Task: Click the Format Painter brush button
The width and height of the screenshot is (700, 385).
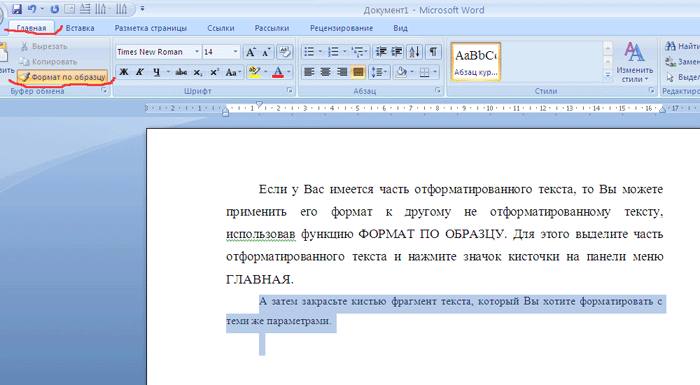Action: click(62, 77)
